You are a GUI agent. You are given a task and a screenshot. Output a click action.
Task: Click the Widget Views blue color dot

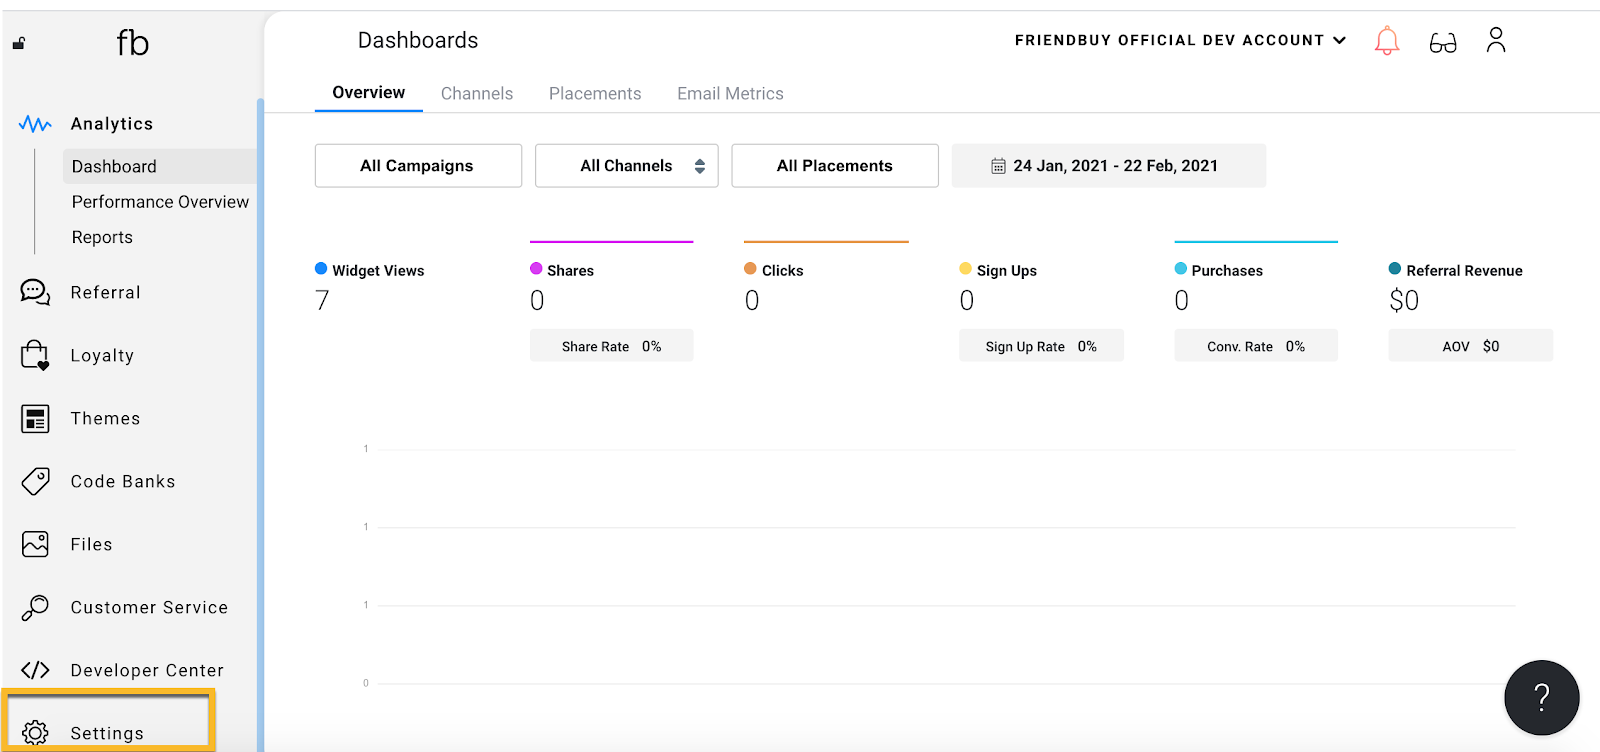point(321,269)
